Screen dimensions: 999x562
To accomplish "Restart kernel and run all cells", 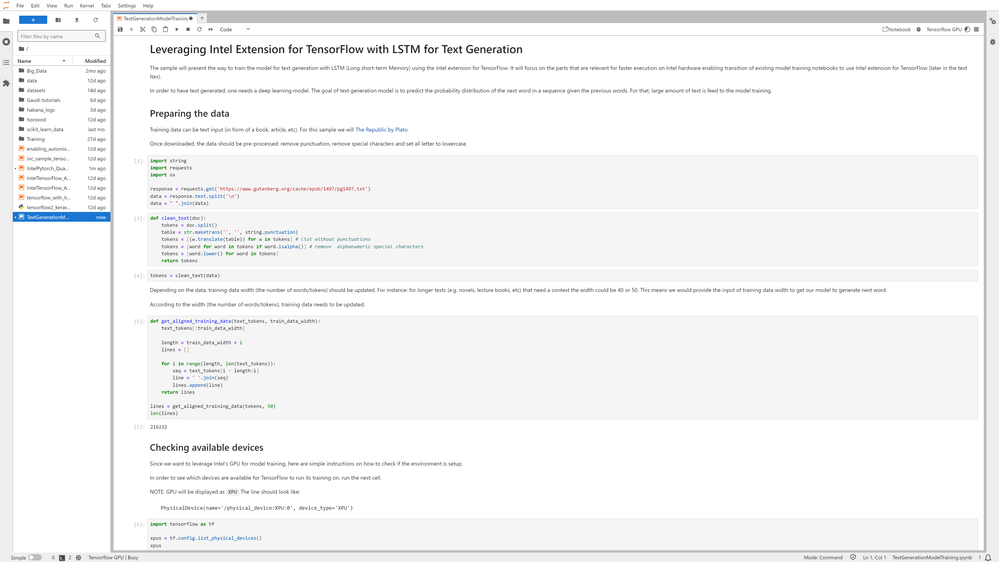I will coord(210,29).
